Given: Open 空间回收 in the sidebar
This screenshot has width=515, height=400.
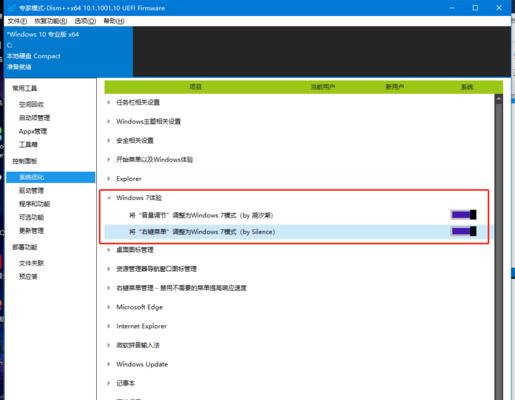Looking at the screenshot, I should coord(31,104).
